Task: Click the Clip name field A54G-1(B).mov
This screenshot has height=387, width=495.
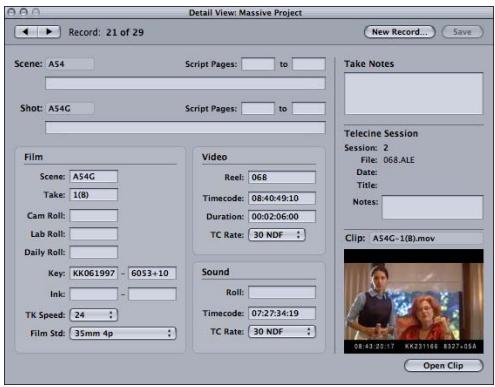Action: click(x=426, y=238)
